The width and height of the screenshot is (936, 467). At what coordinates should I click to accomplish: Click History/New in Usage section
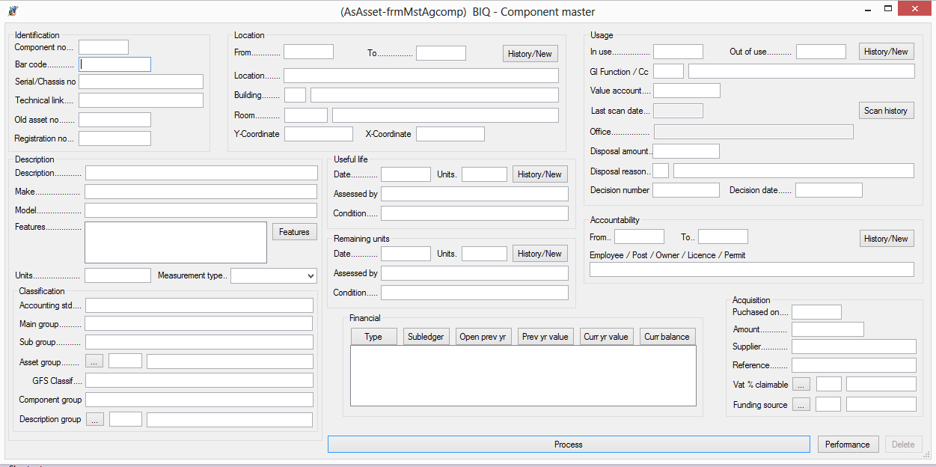(886, 51)
